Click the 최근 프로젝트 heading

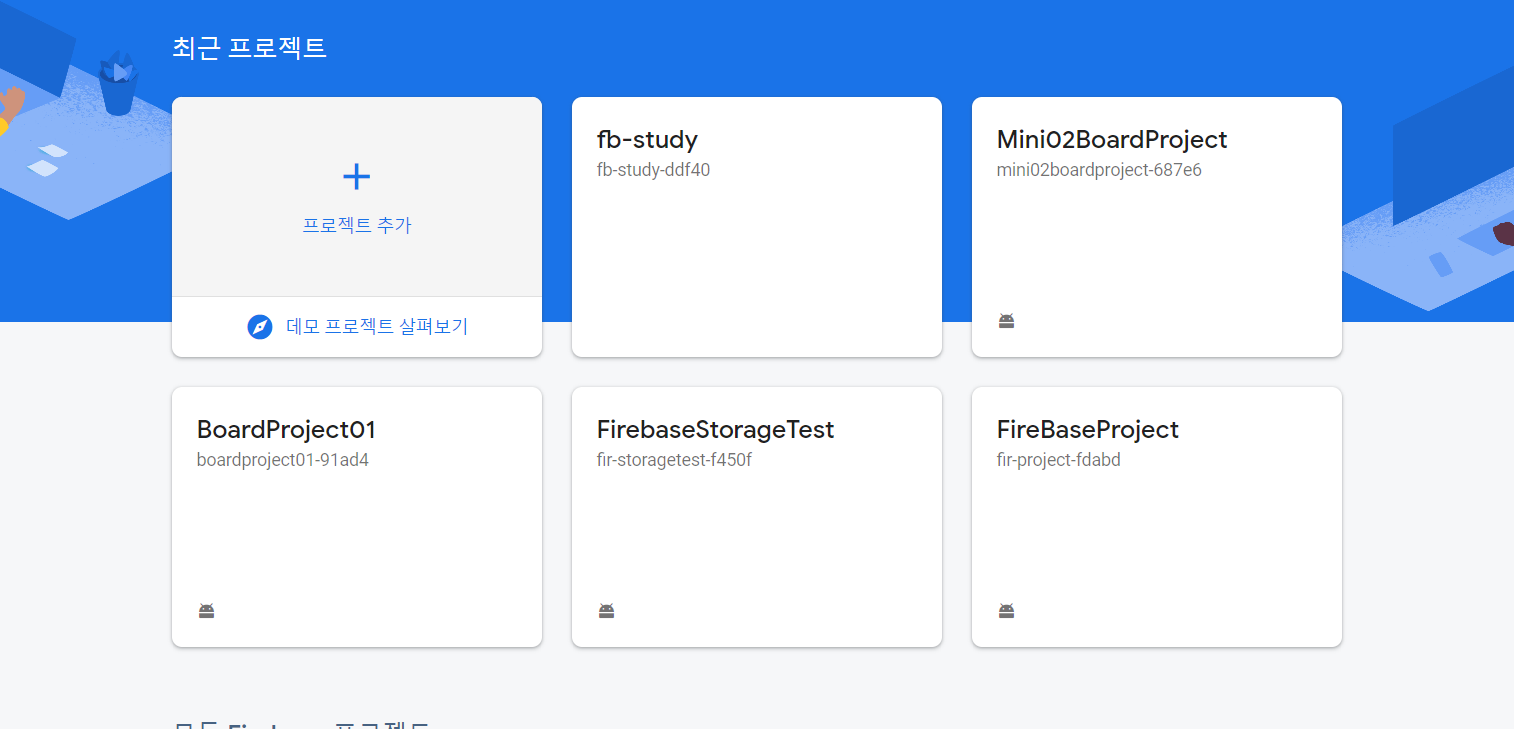coord(249,47)
